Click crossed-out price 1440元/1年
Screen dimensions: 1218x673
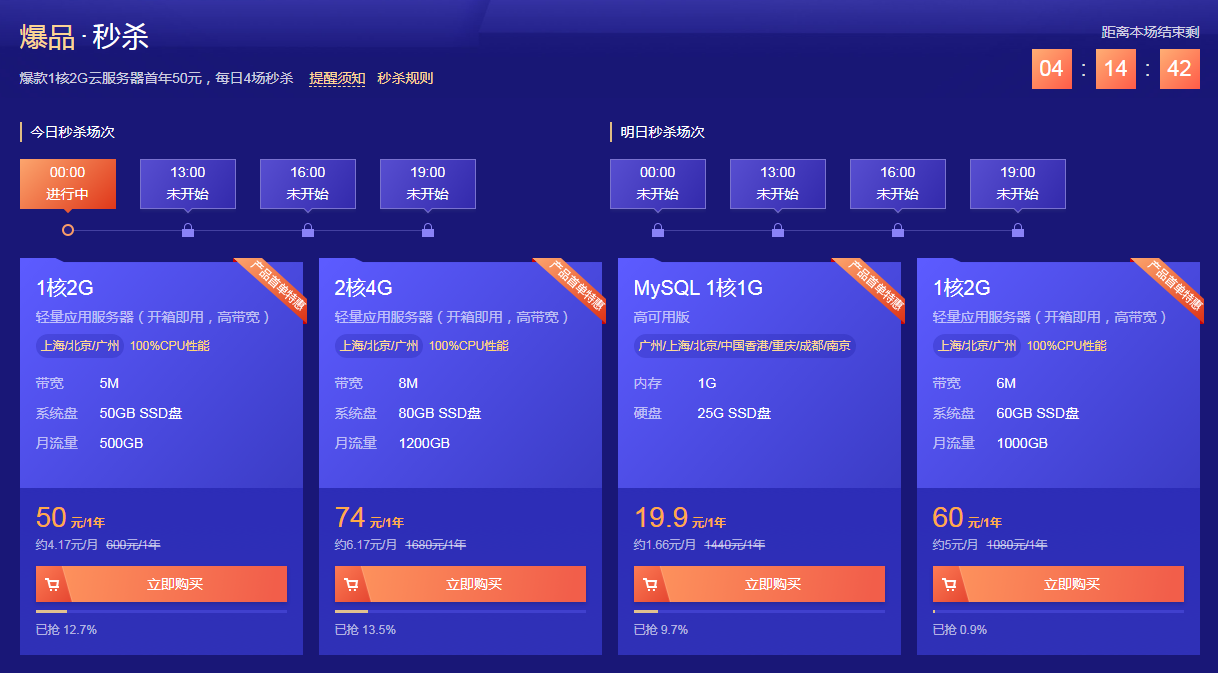[734, 545]
